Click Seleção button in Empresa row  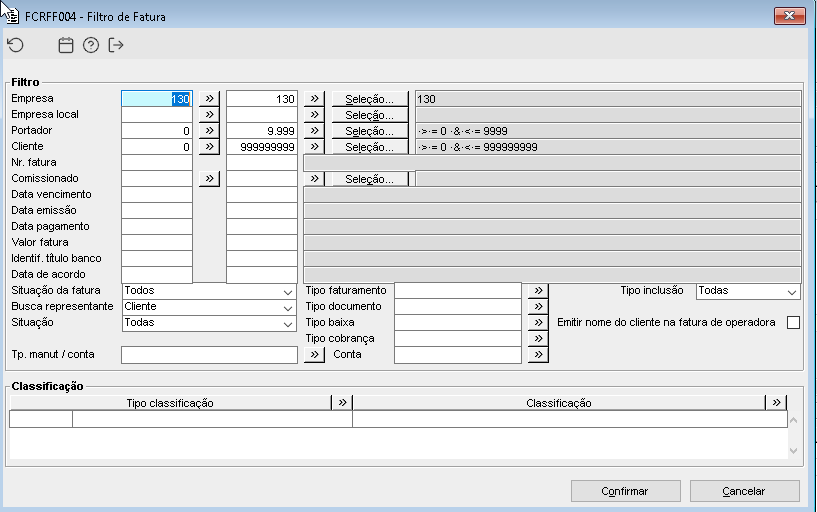point(370,99)
